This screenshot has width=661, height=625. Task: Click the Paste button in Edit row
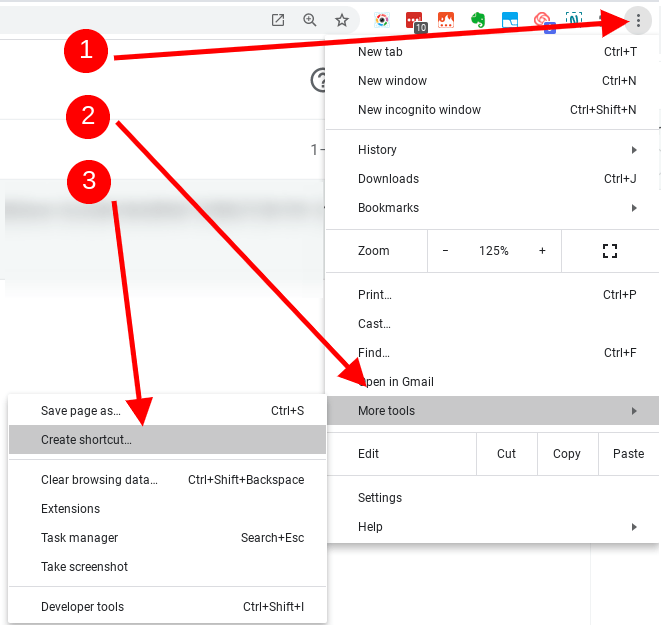tap(629, 454)
